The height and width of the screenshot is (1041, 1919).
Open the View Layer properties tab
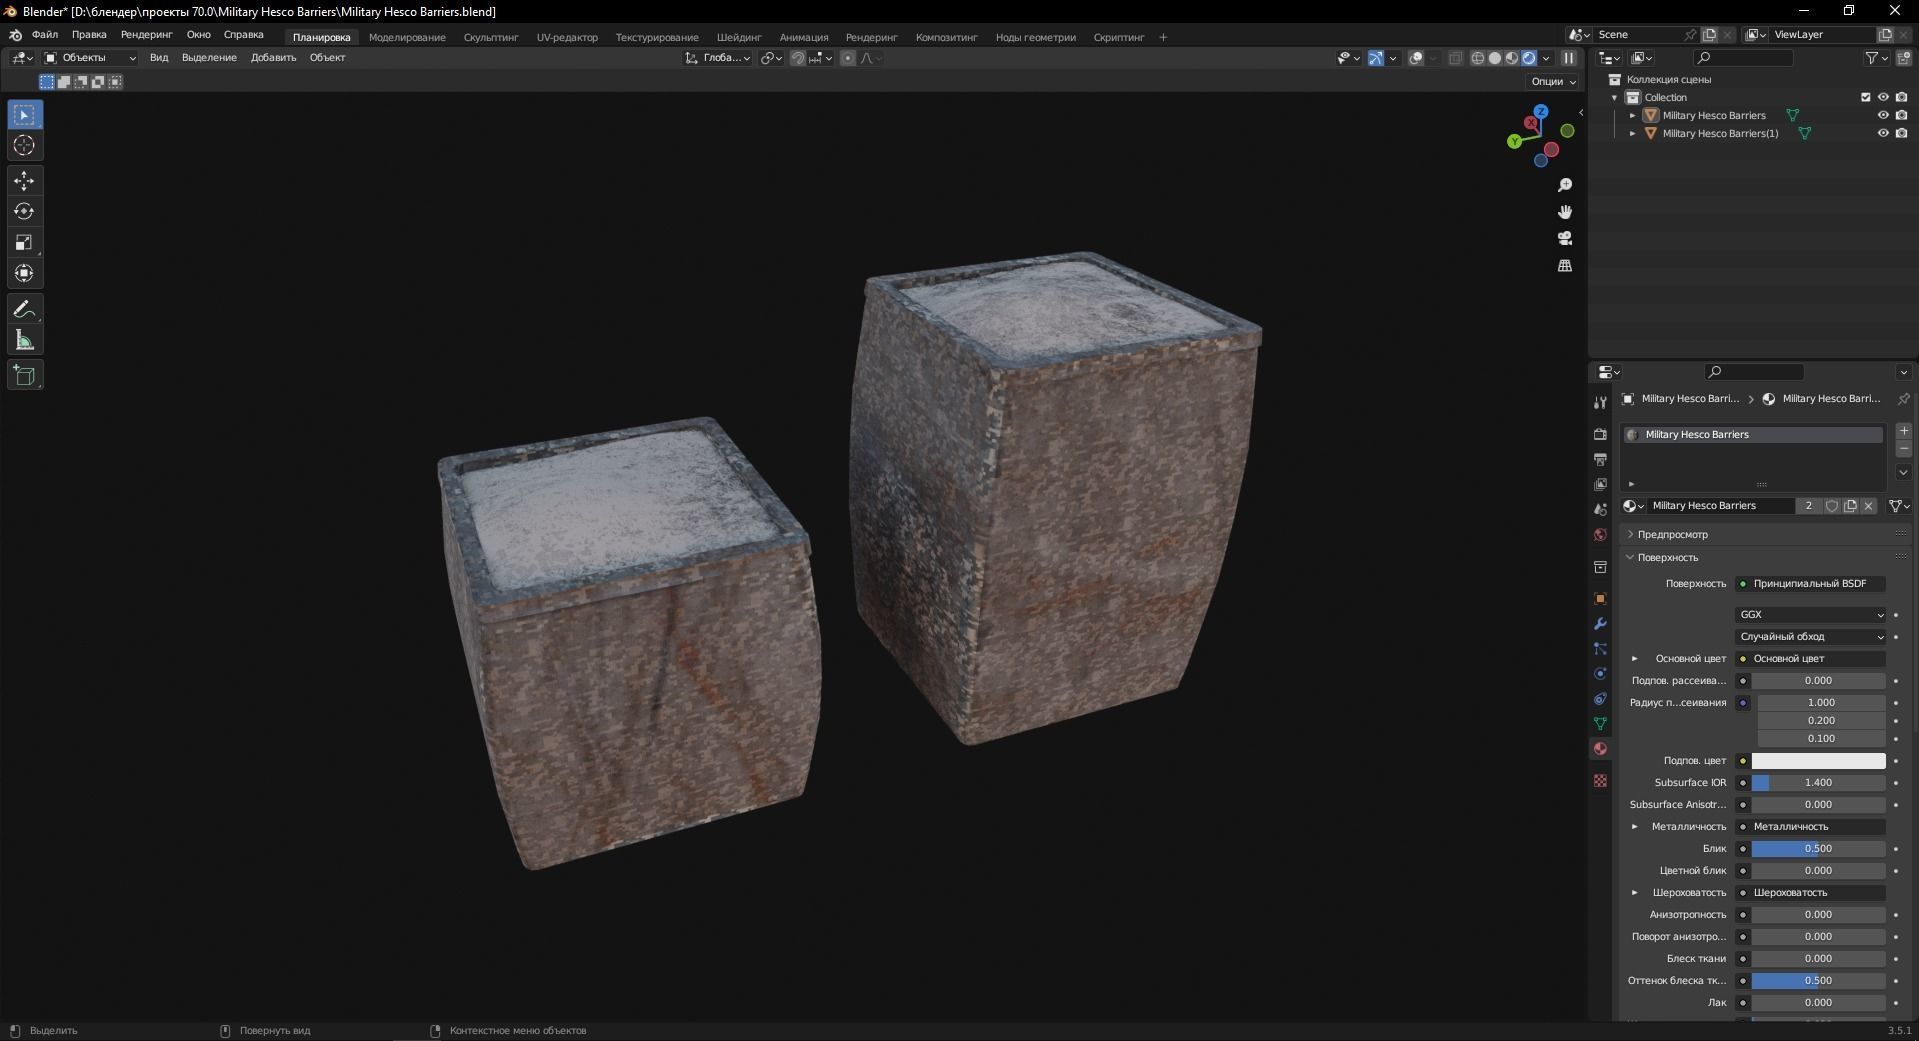[1600, 484]
